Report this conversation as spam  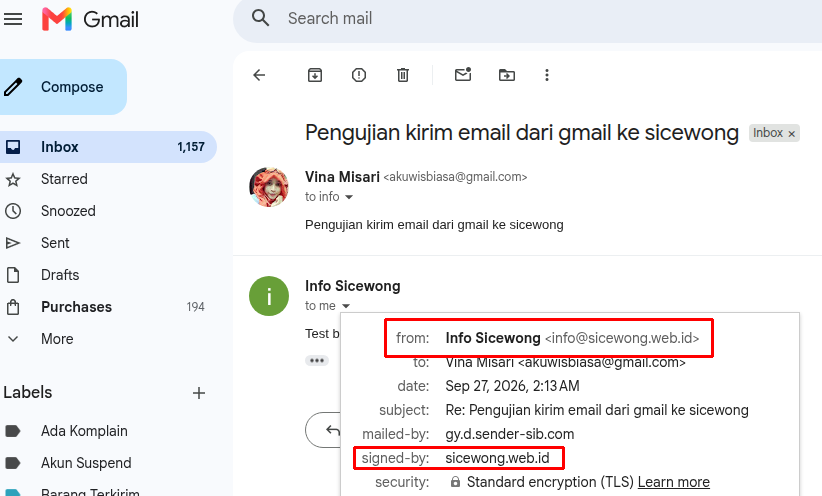pos(359,75)
